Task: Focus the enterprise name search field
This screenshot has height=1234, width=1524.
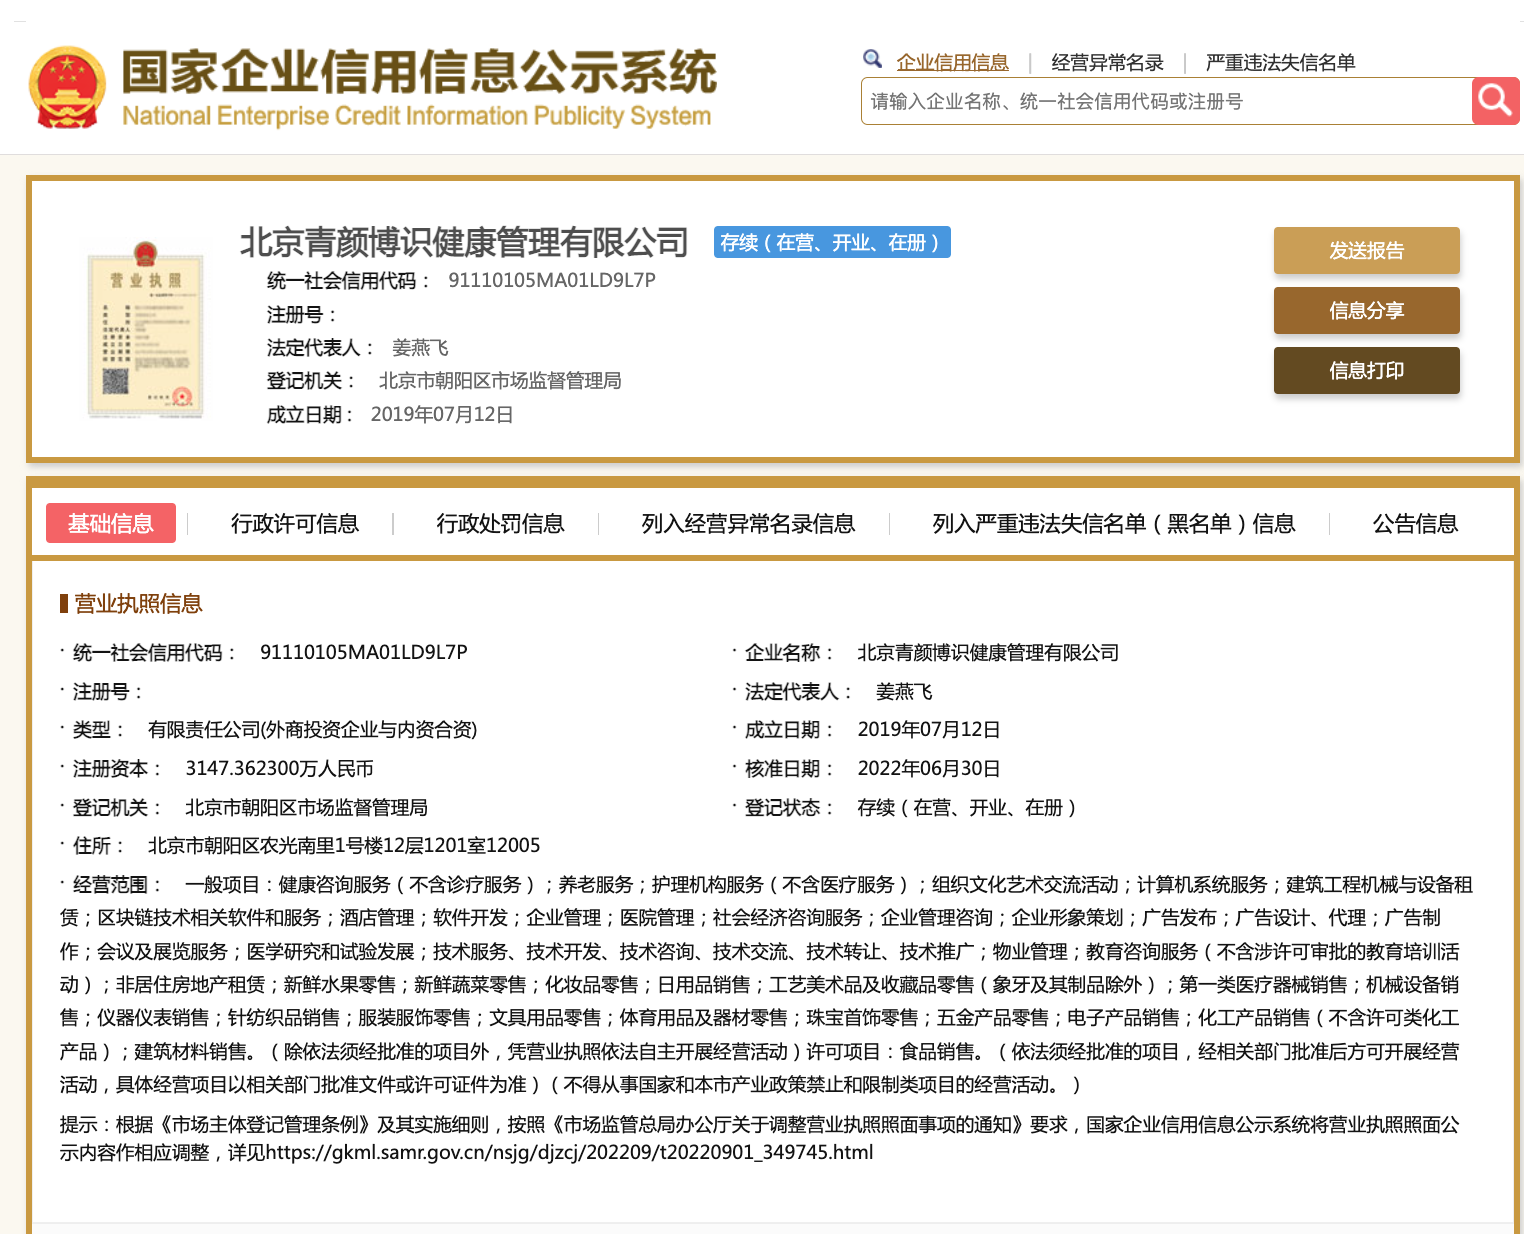Action: 1165,101
